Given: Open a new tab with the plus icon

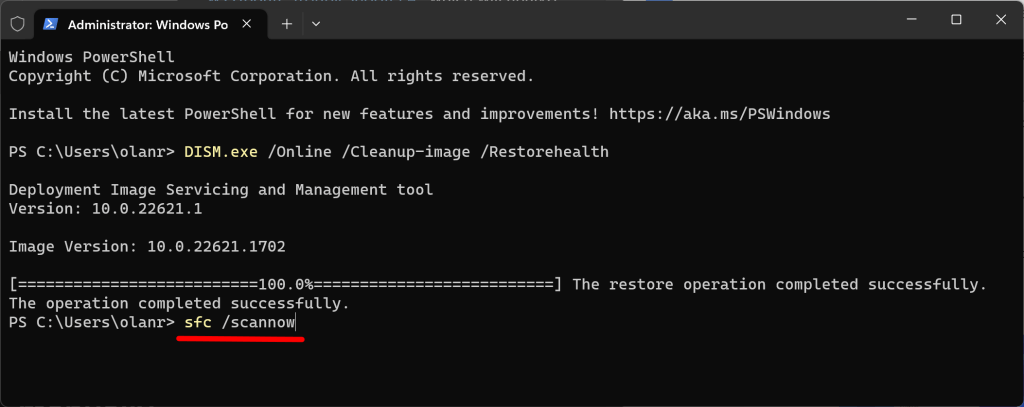Looking at the screenshot, I should (x=286, y=24).
